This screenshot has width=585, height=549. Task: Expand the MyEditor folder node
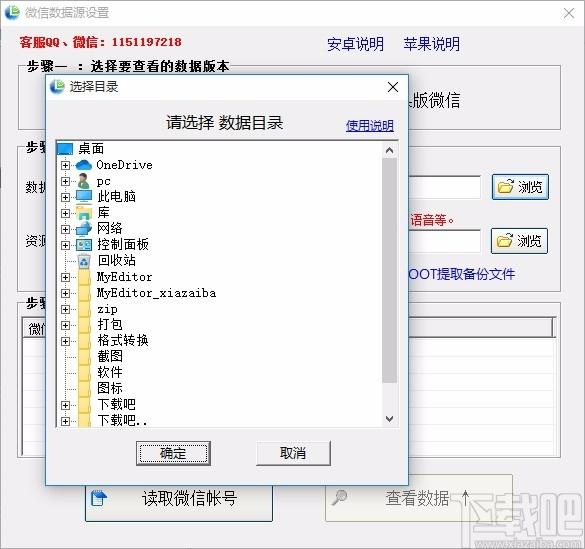click(x=65, y=277)
